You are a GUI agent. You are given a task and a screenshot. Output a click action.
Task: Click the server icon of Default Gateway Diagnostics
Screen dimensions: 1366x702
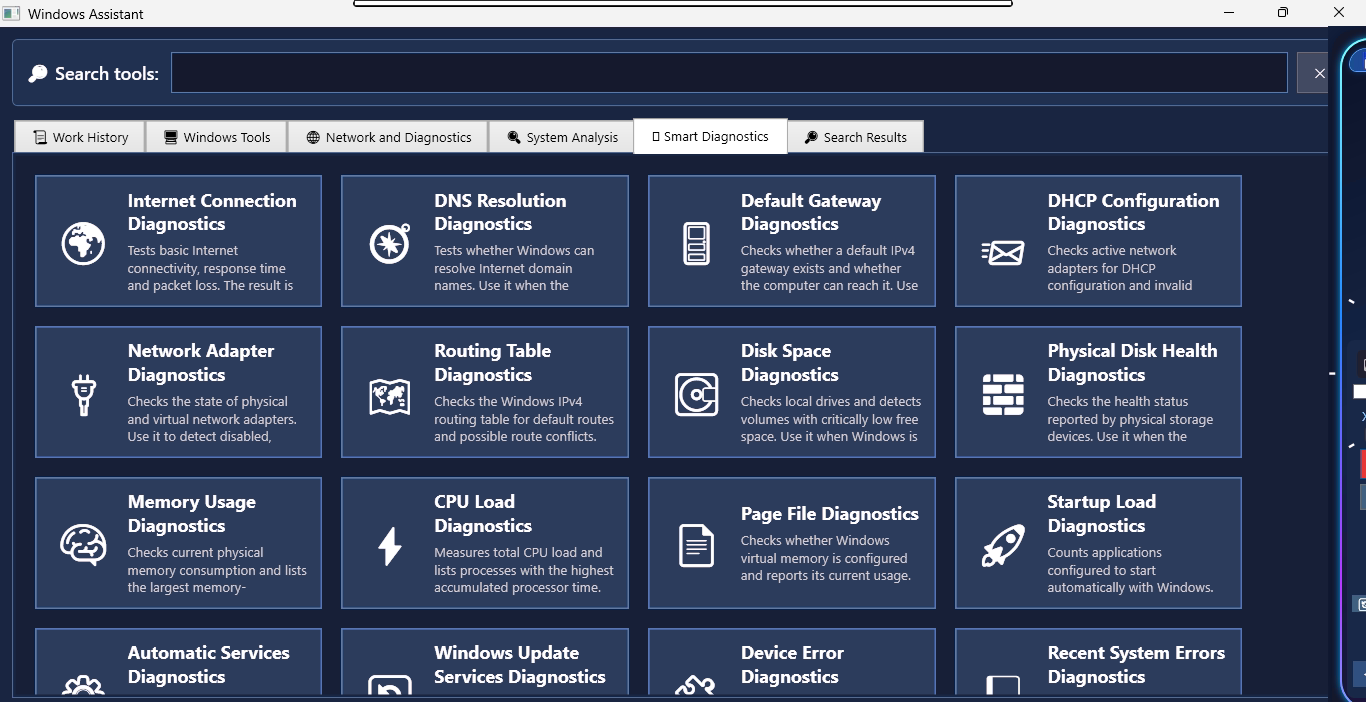click(696, 244)
